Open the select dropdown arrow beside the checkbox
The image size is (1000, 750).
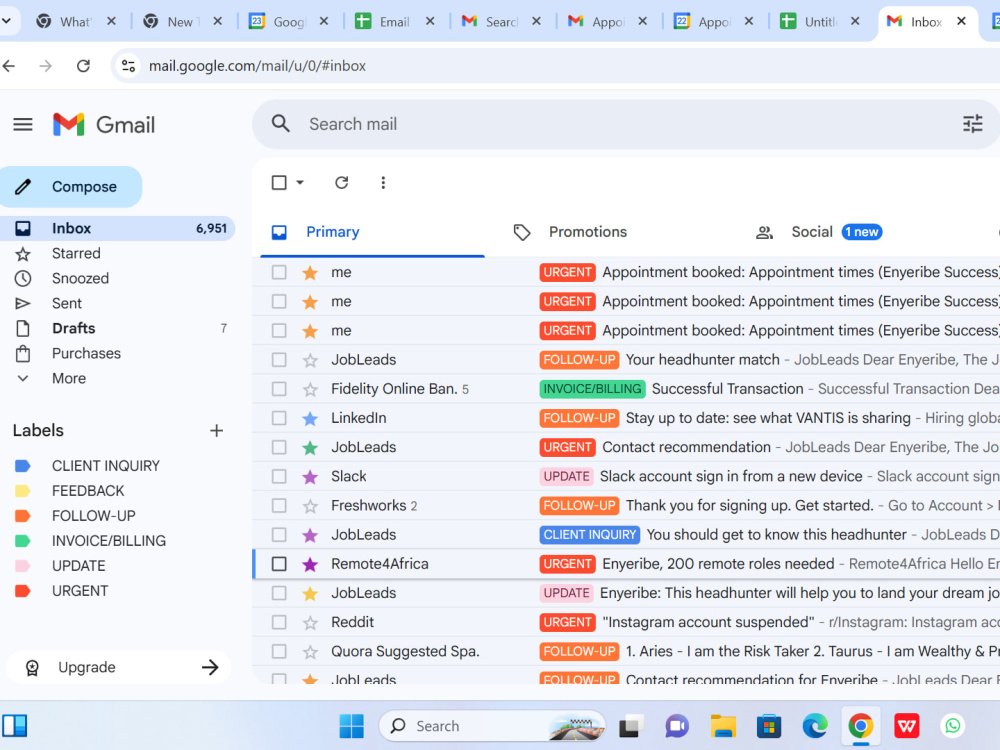click(x=300, y=183)
